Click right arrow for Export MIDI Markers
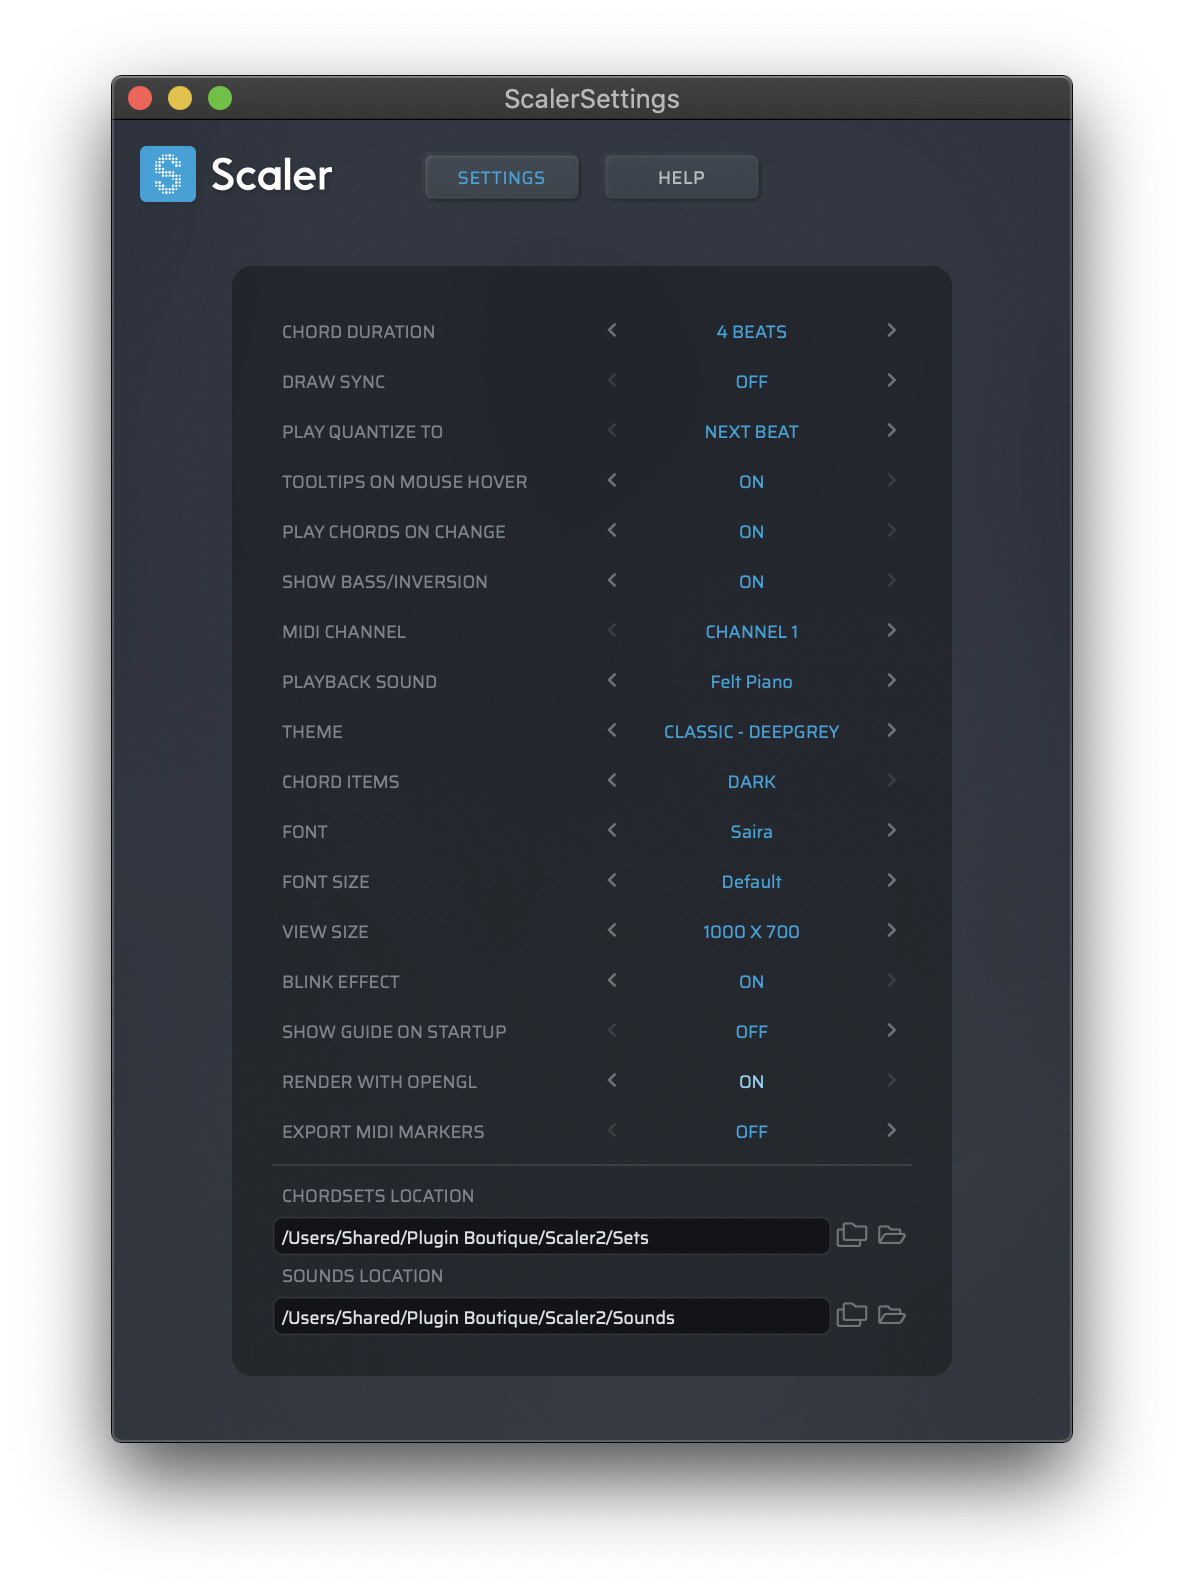Image resolution: width=1184 pixels, height=1590 pixels. point(891,1130)
